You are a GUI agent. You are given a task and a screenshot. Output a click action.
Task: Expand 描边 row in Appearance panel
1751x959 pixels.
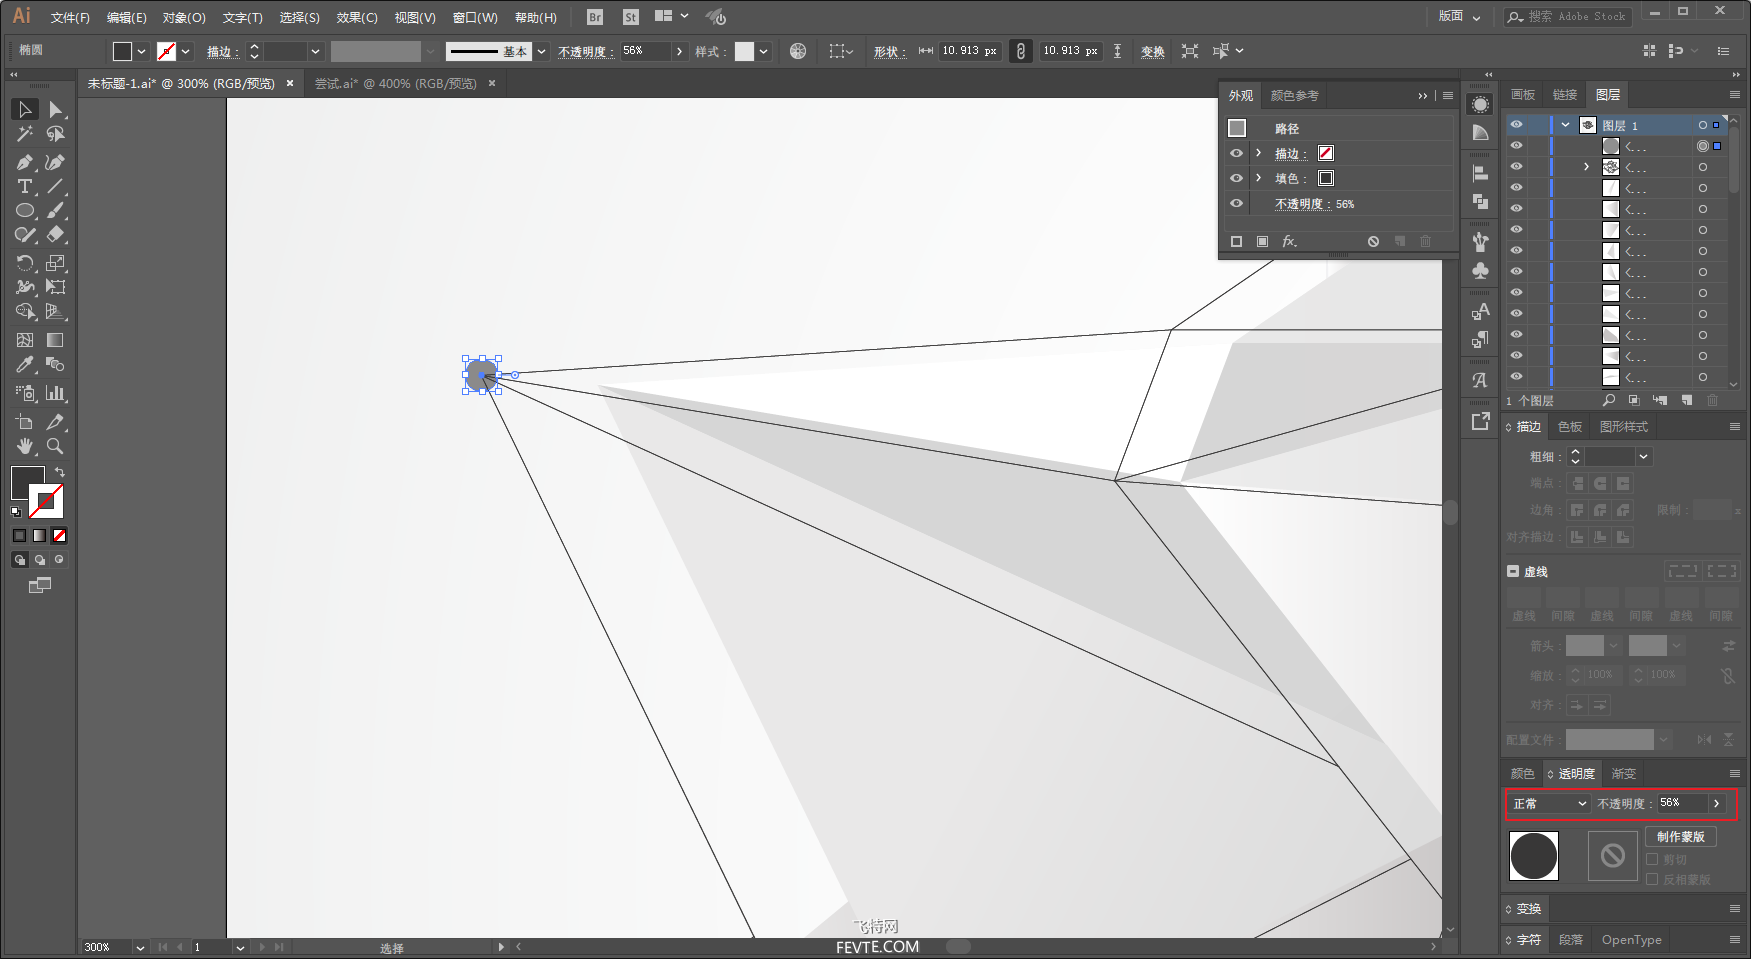click(1259, 153)
